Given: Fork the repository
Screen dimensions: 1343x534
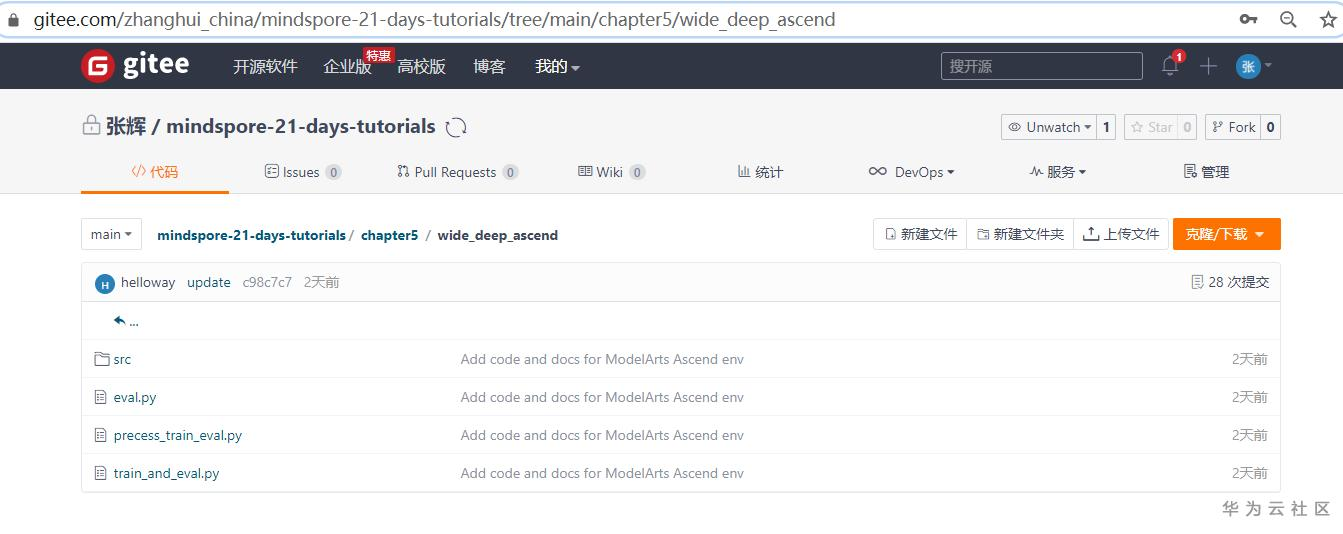Looking at the screenshot, I should point(1233,127).
